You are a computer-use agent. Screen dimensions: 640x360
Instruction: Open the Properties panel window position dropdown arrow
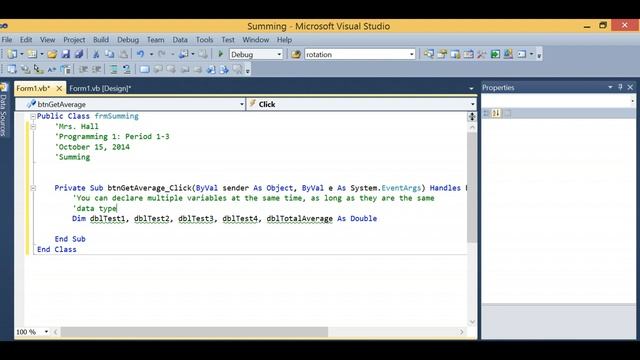(x=610, y=87)
